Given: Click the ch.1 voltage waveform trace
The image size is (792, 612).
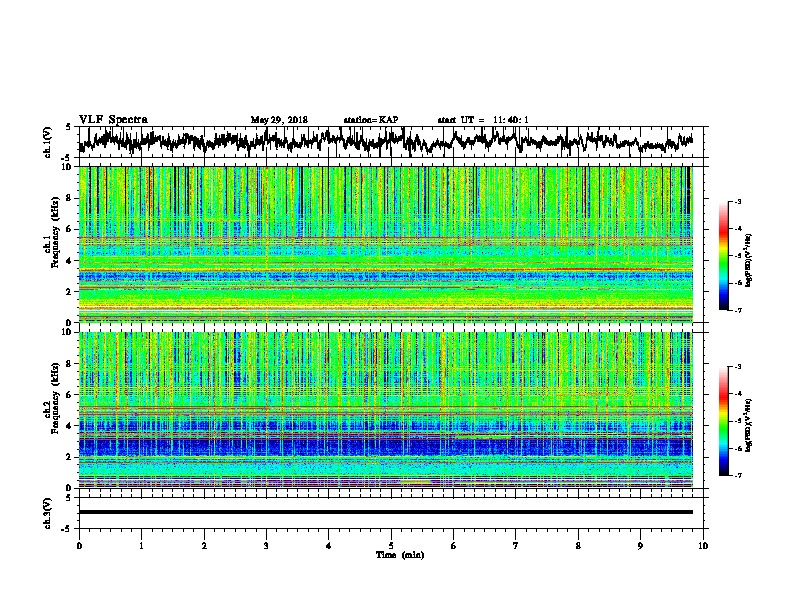Looking at the screenshot, I should tap(386, 141).
